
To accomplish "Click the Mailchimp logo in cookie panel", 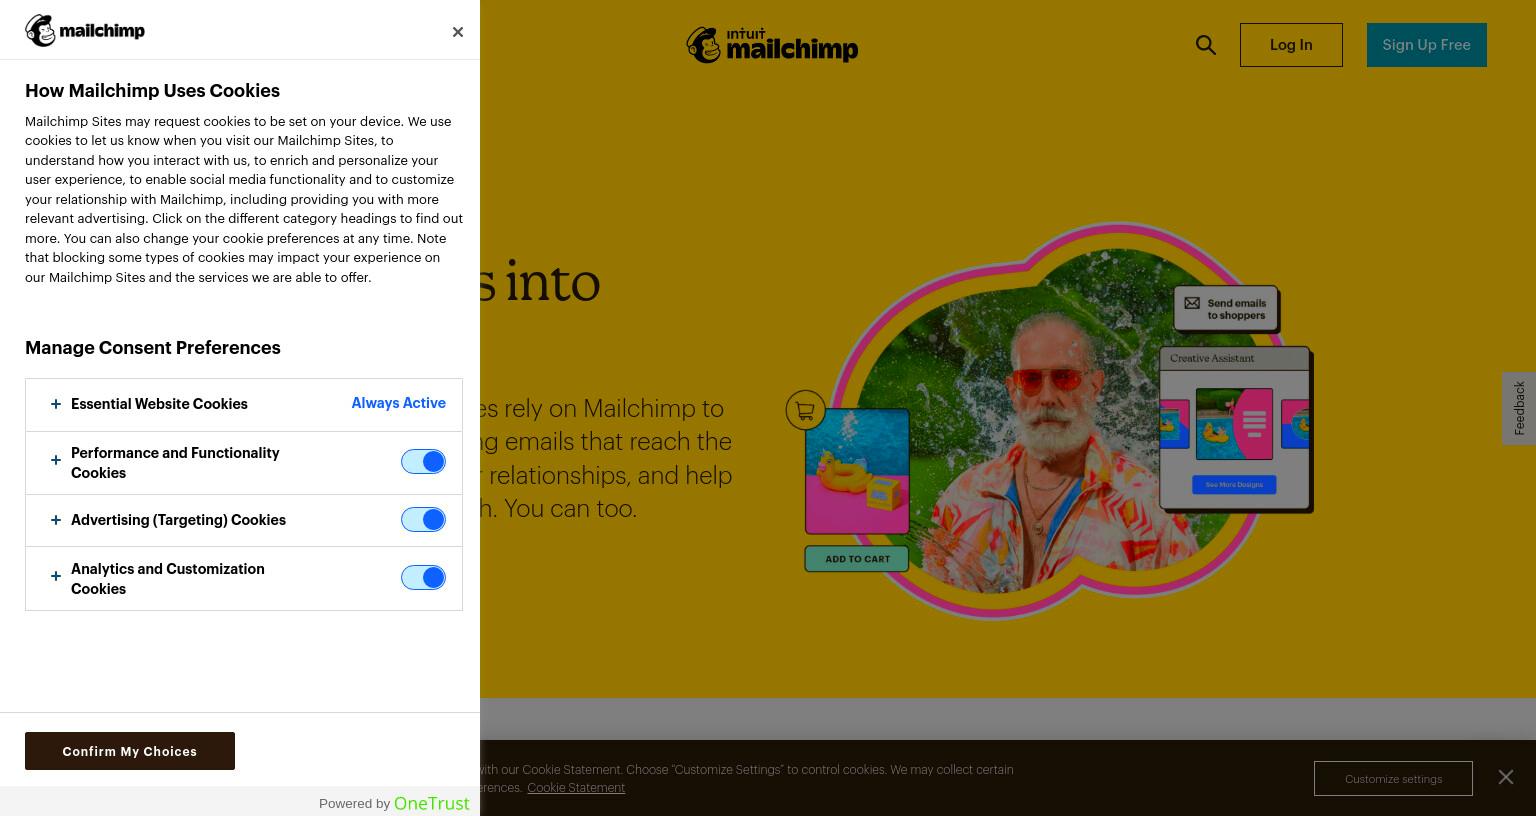I will click(x=85, y=30).
